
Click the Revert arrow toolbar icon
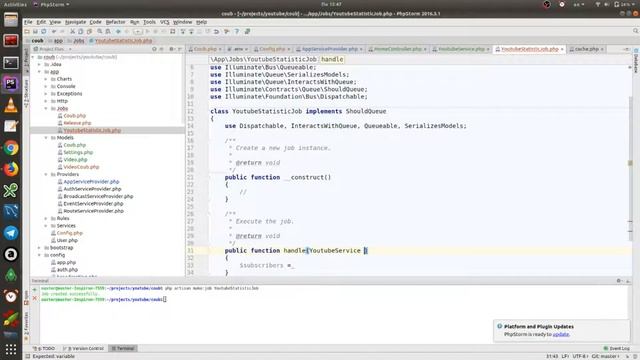coord(216,31)
